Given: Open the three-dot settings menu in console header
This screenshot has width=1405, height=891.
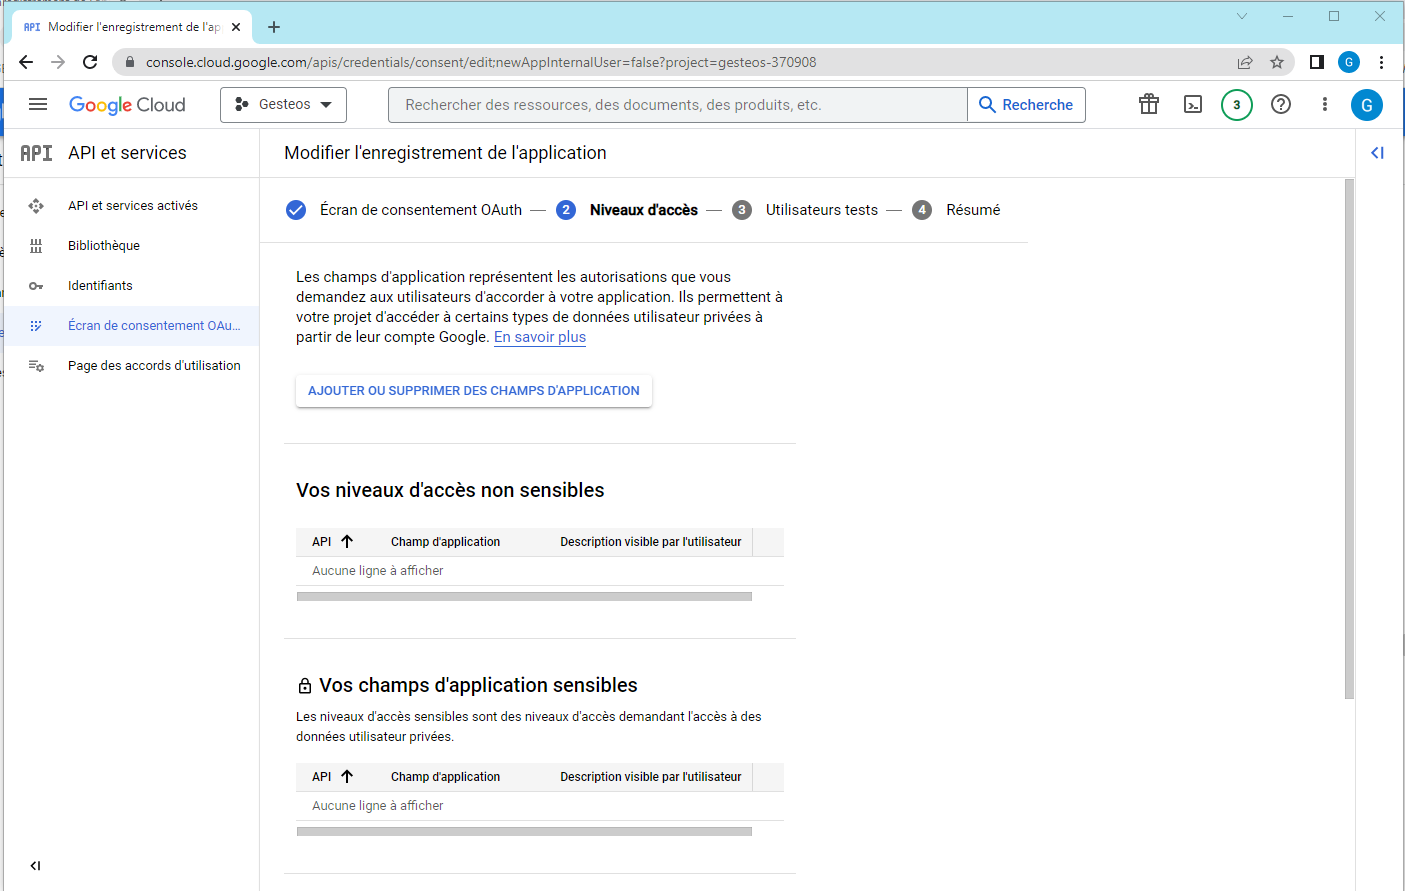Looking at the screenshot, I should (1325, 104).
